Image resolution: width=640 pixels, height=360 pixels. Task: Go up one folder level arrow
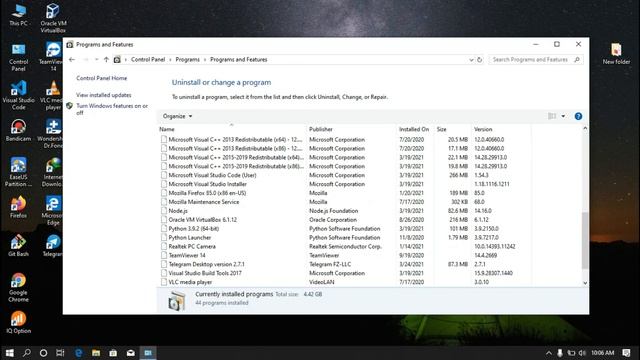pyautogui.click(x=106, y=60)
